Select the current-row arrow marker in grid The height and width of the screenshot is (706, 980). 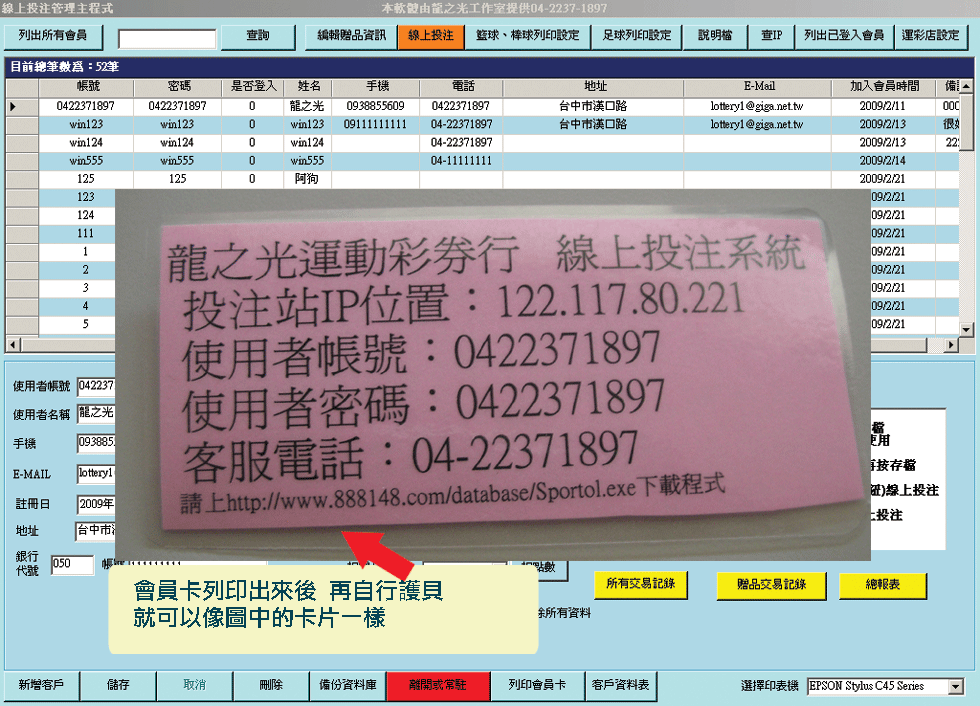click(14, 107)
